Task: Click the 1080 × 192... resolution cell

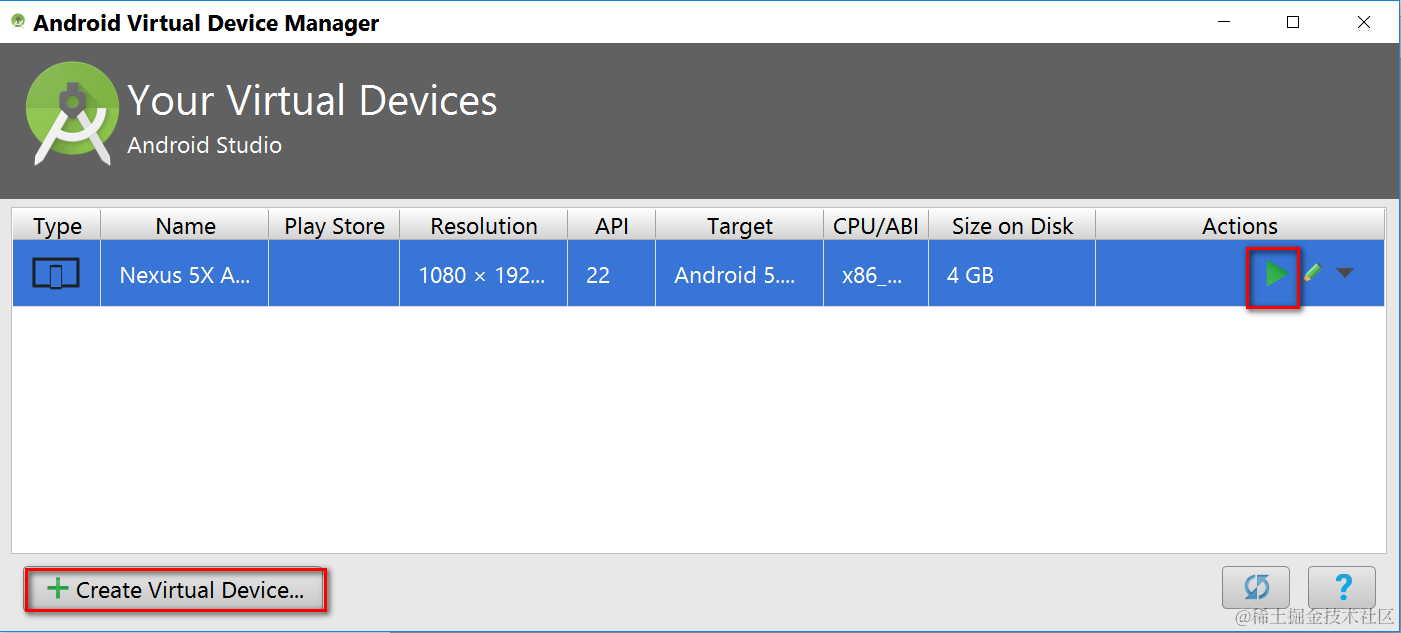Action: coord(483,274)
